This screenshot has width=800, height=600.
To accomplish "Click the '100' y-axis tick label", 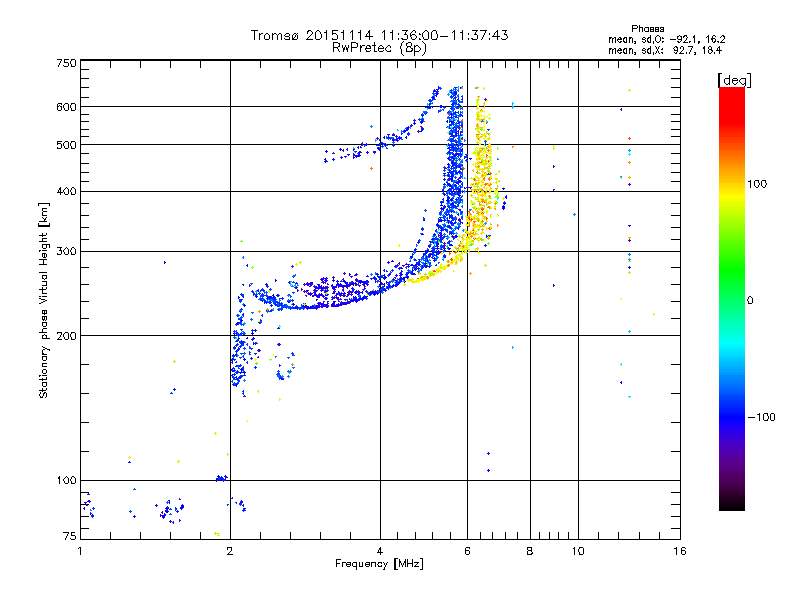I will pyautogui.click(x=66, y=480).
